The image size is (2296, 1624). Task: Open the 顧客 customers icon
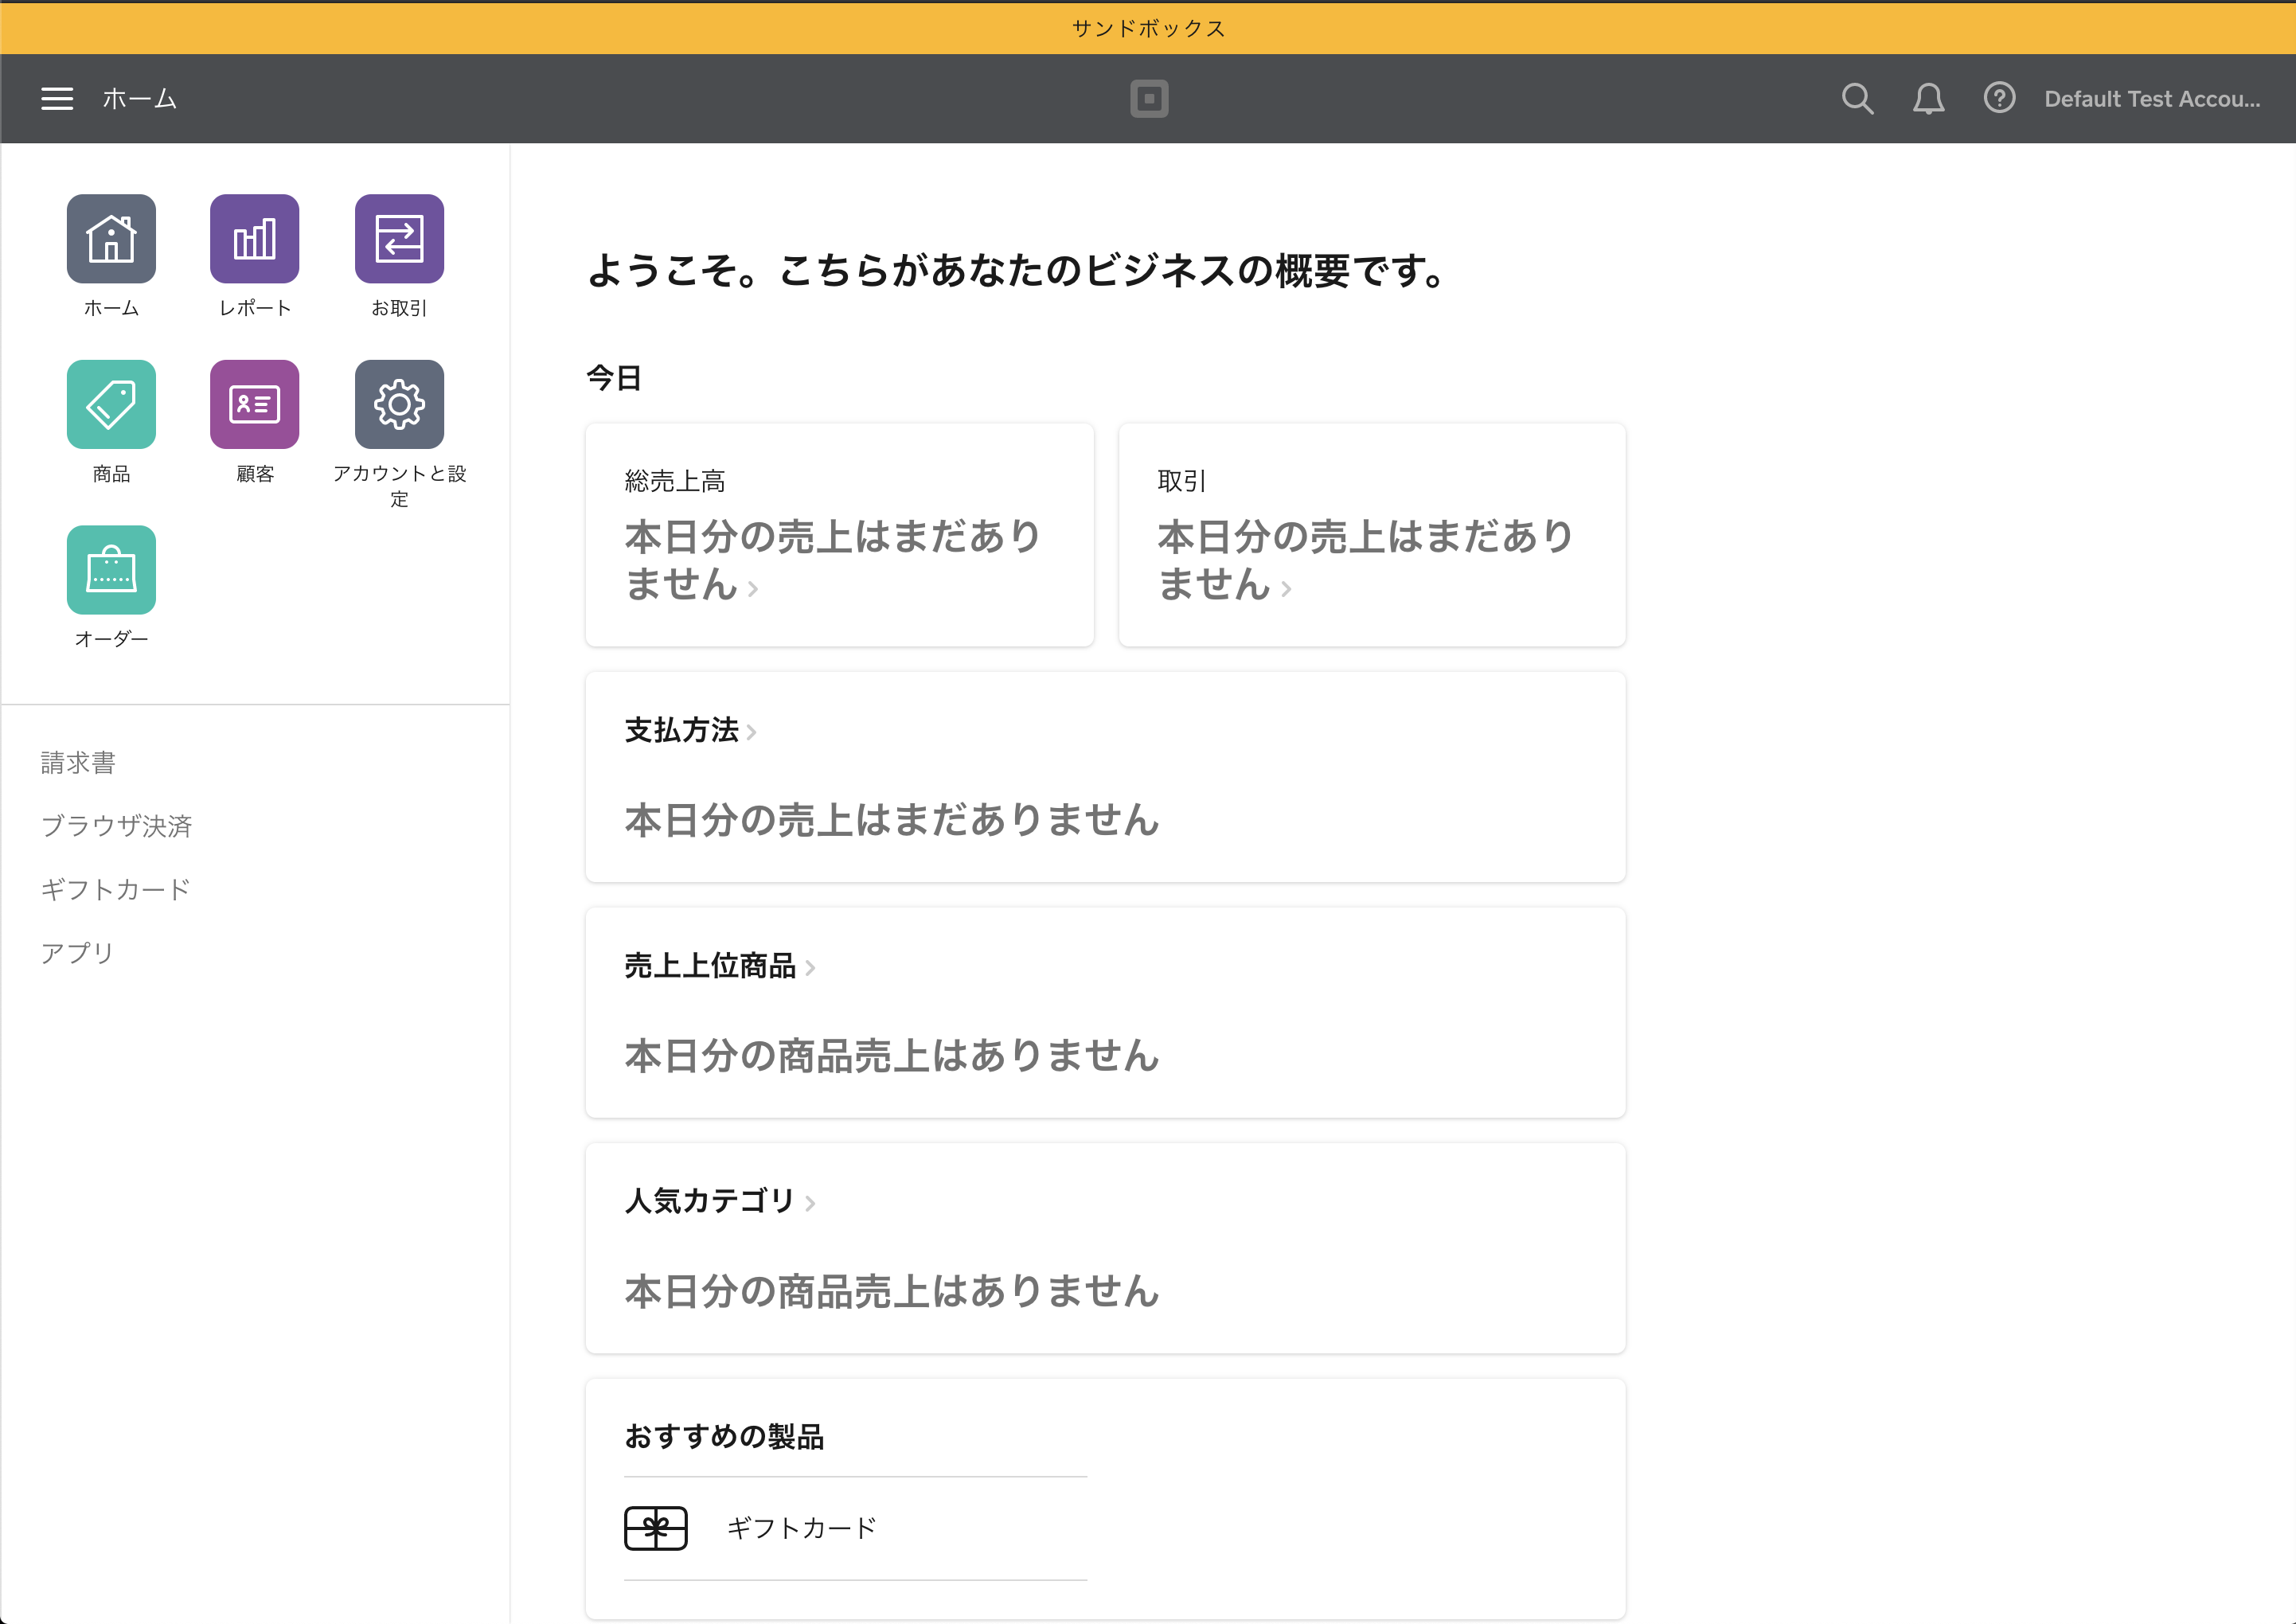coord(254,404)
